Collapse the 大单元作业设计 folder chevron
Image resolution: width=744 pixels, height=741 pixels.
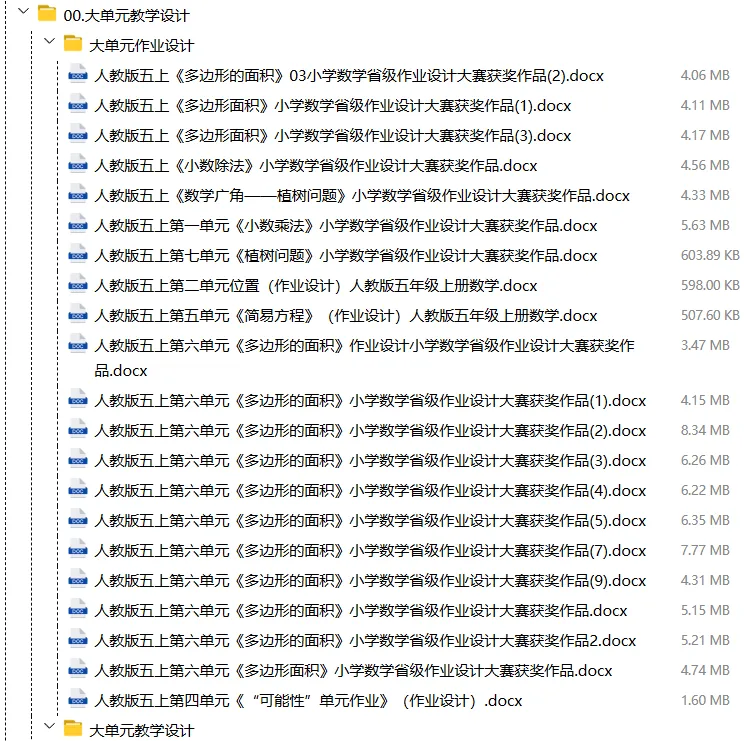(x=49, y=41)
